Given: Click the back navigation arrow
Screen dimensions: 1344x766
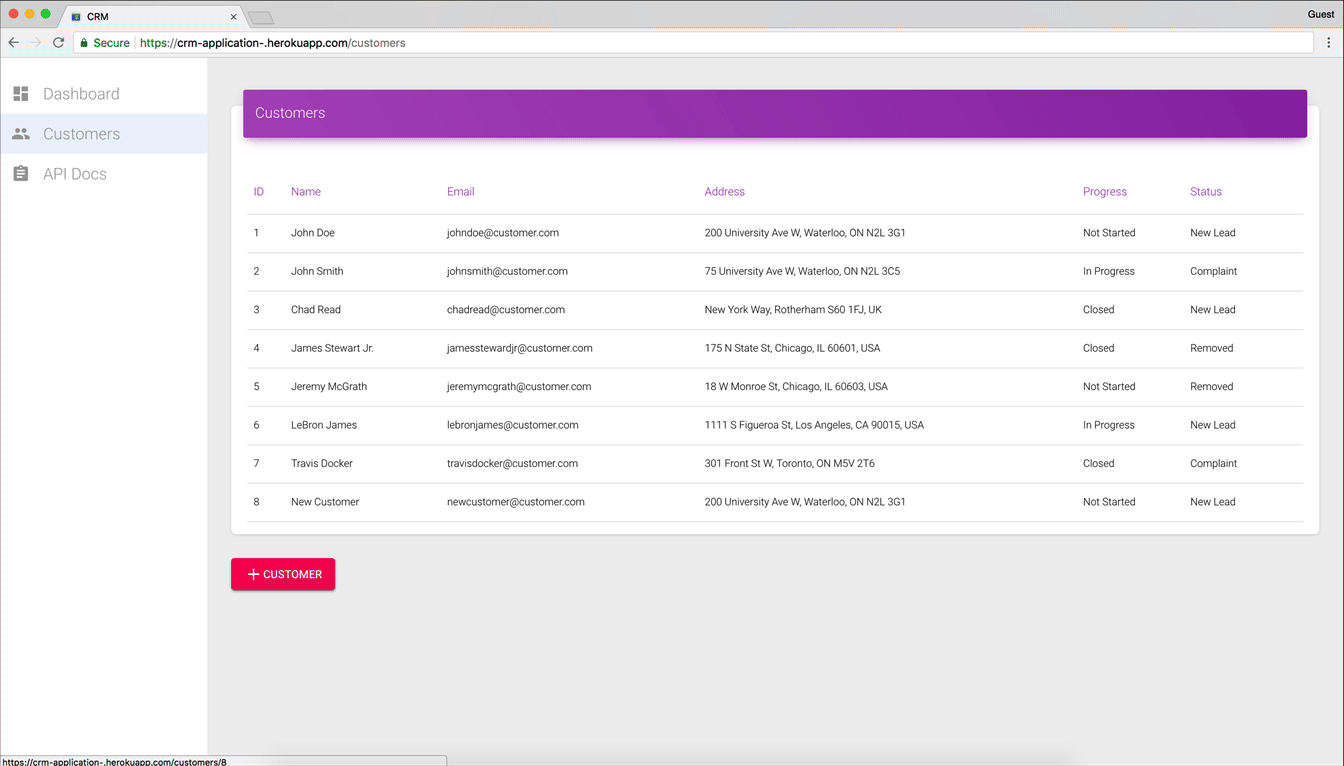Looking at the screenshot, I should [x=13, y=42].
